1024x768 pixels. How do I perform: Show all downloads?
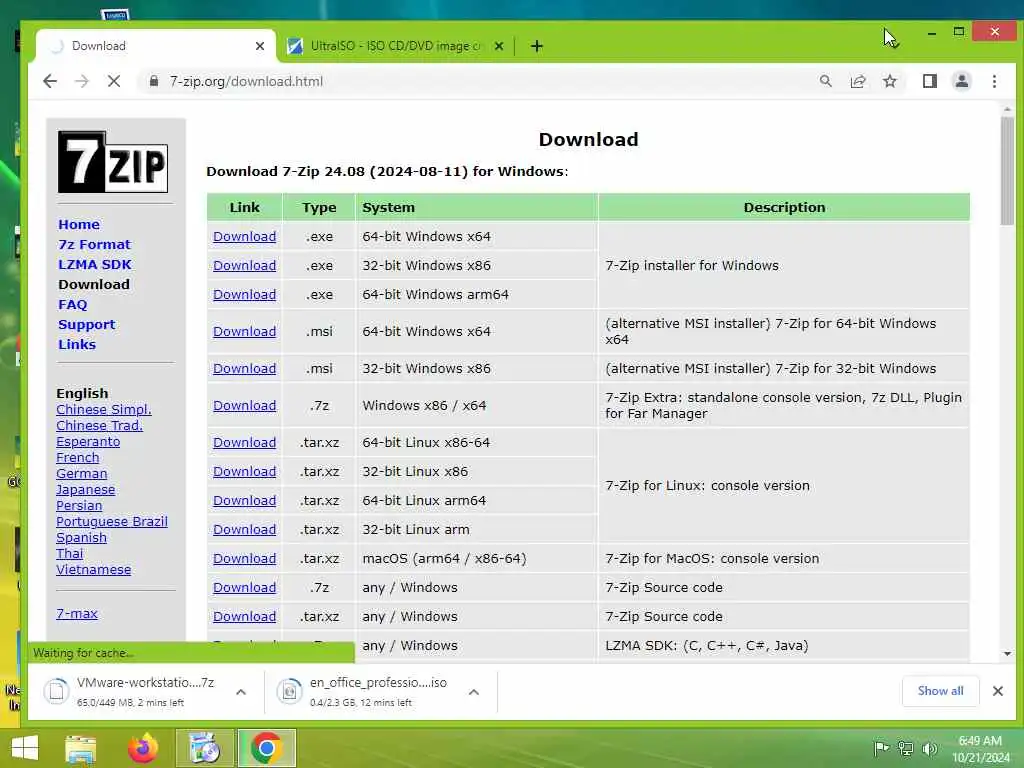tap(940, 691)
